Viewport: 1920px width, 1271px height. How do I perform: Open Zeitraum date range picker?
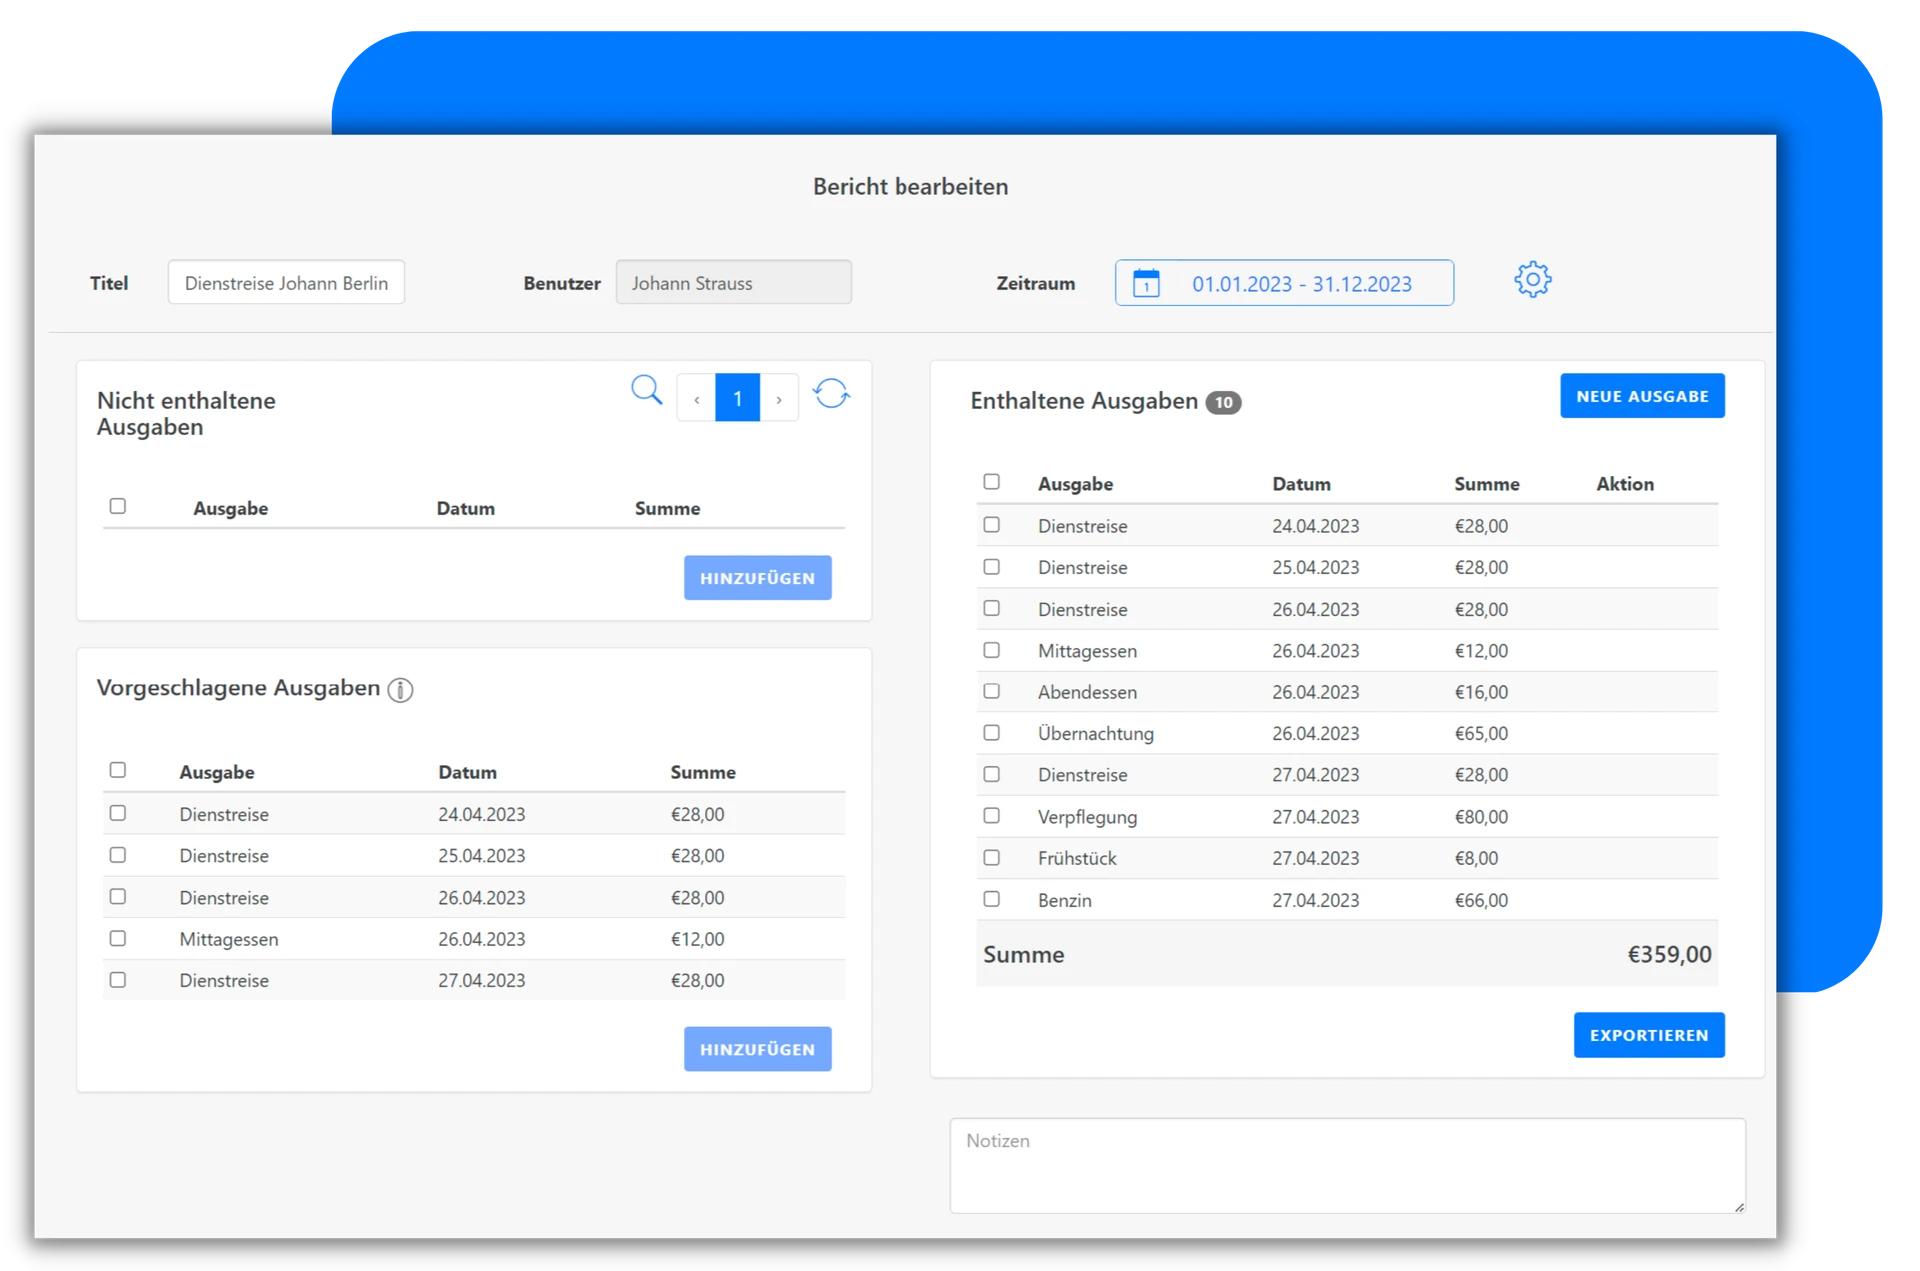point(1300,283)
